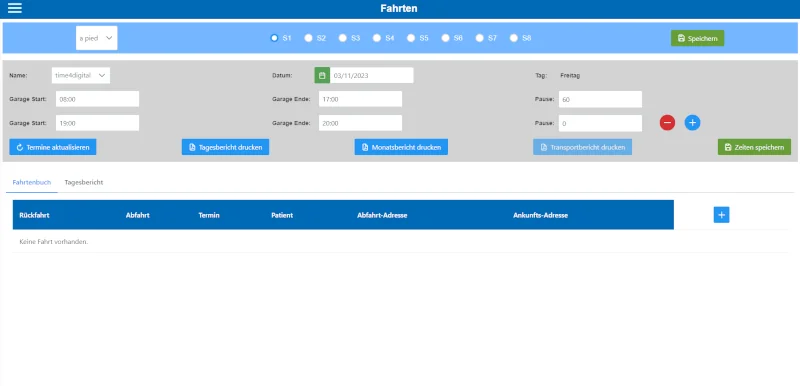Expand the Name dropdown time4digital
This screenshot has width=800, height=386.
coord(81,75)
